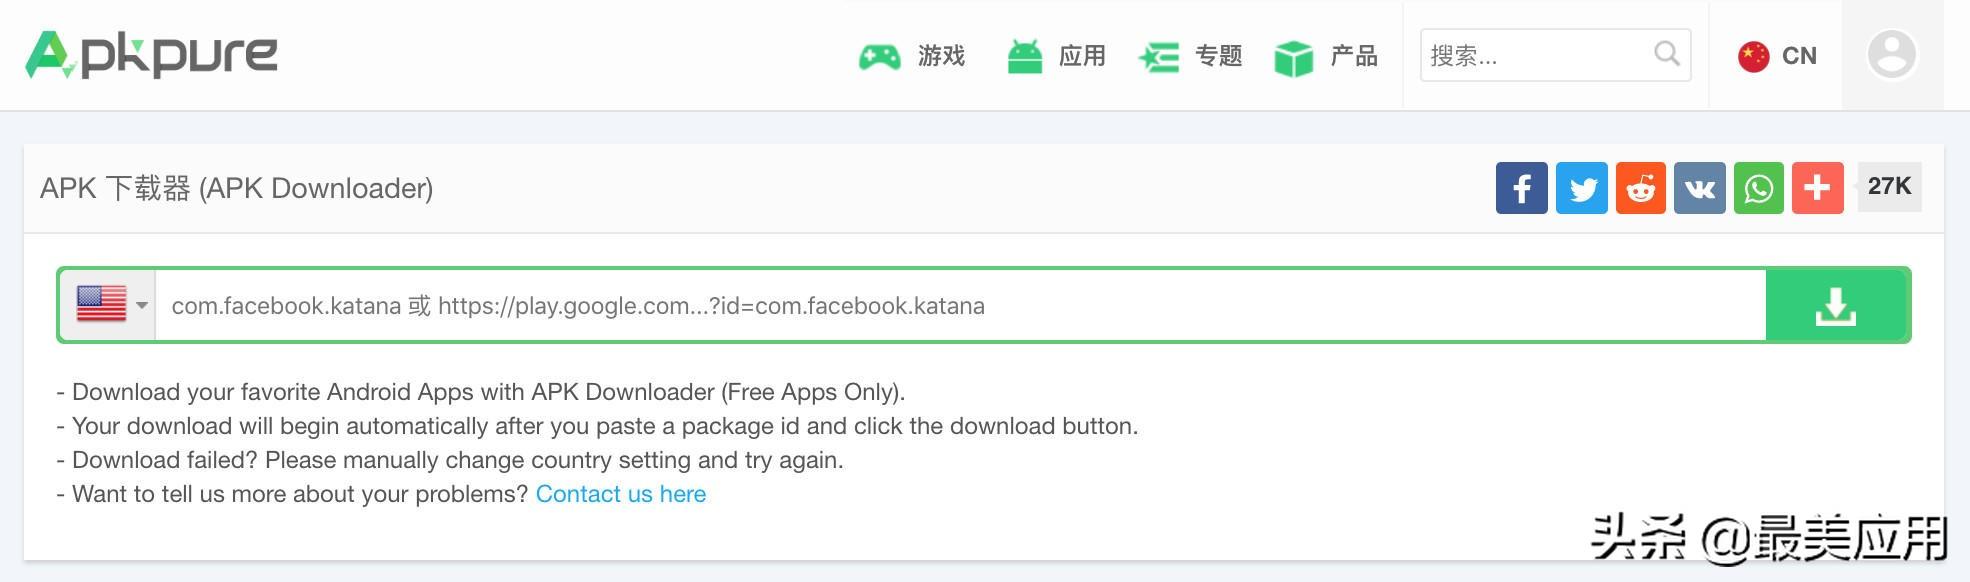Click the APKPure logo
The height and width of the screenshot is (582, 1970).
click(152, 55)
